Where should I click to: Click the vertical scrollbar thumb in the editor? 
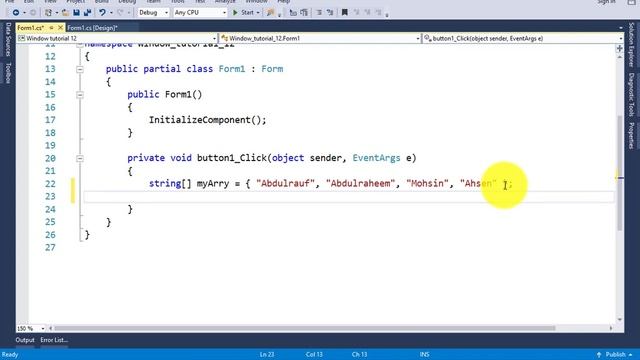[620, 173]
